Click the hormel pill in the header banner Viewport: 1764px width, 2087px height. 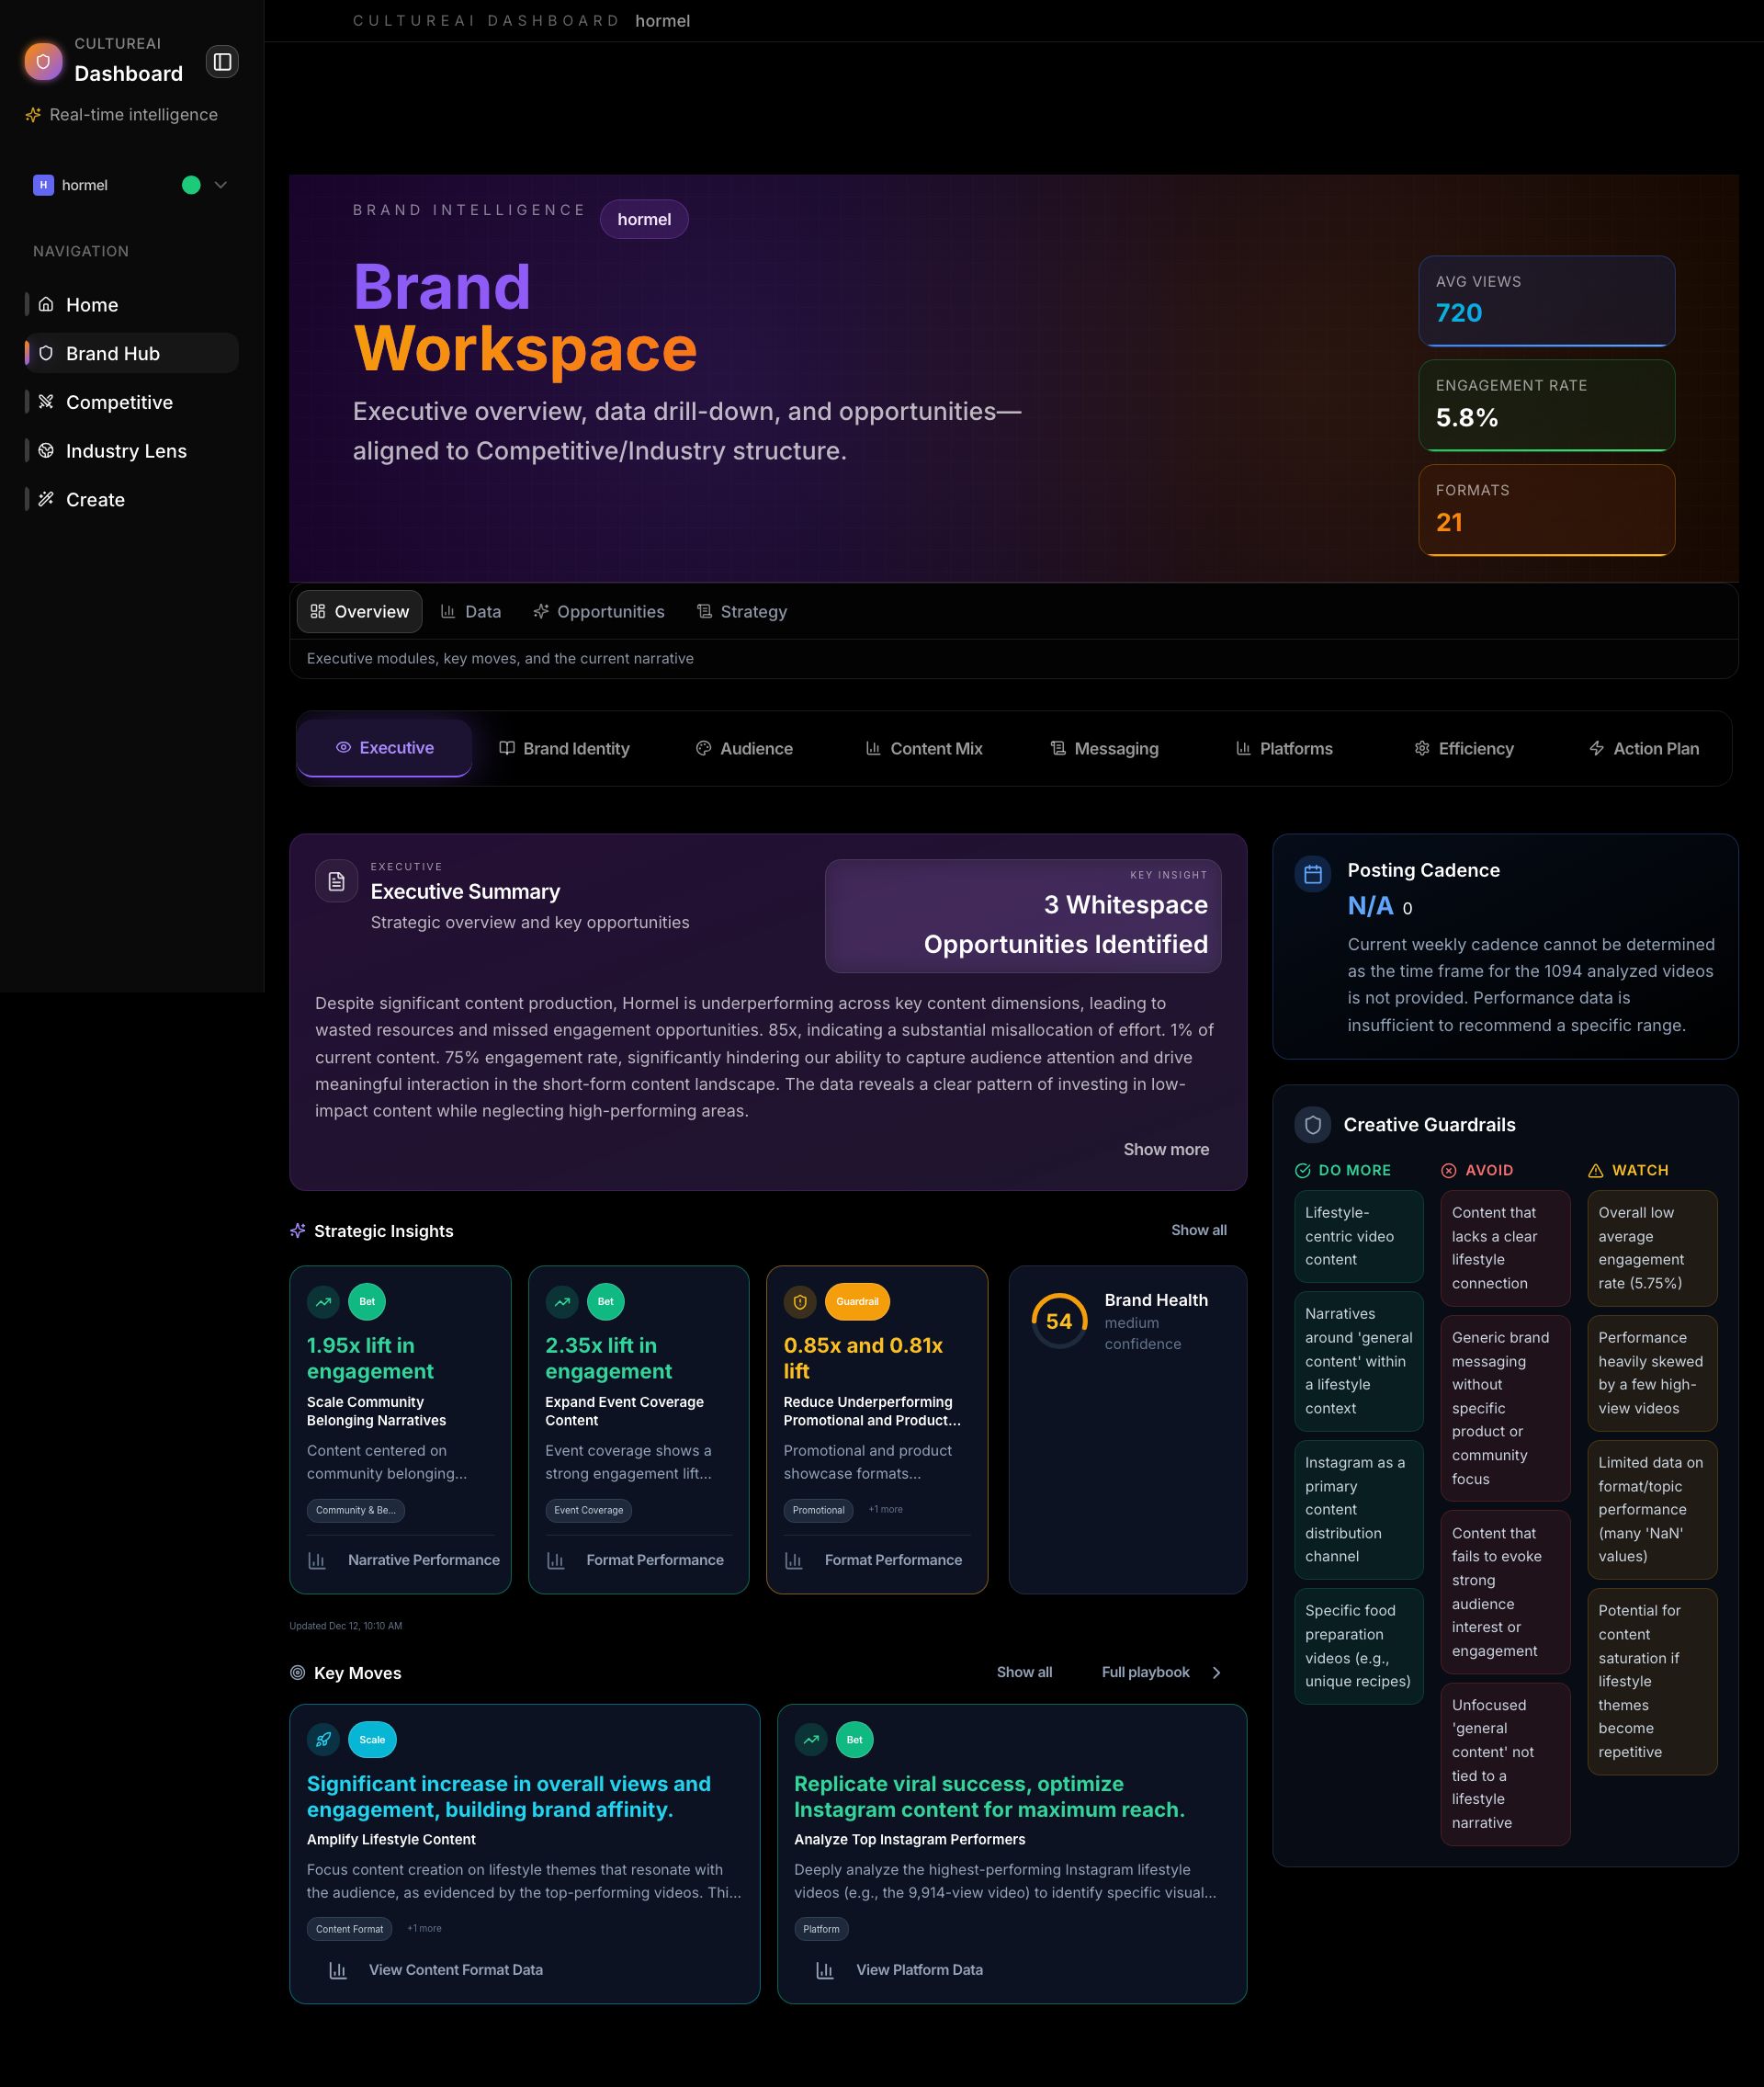[644, 219]
